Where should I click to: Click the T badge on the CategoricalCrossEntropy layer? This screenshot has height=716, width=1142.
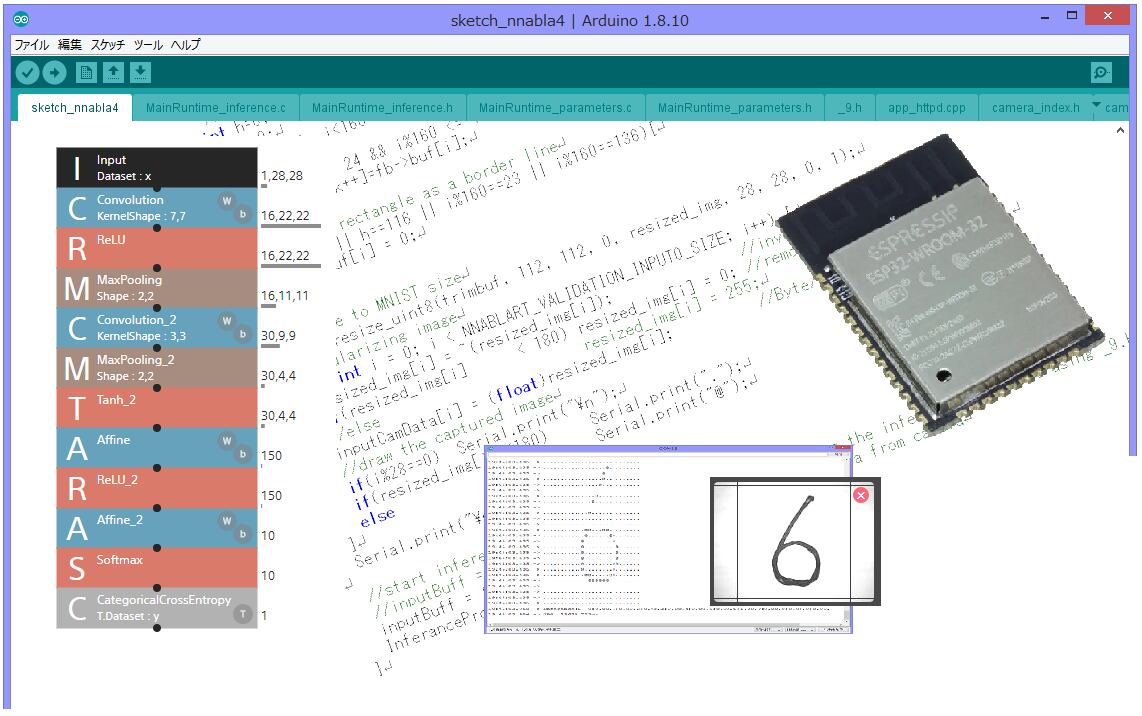243,615
